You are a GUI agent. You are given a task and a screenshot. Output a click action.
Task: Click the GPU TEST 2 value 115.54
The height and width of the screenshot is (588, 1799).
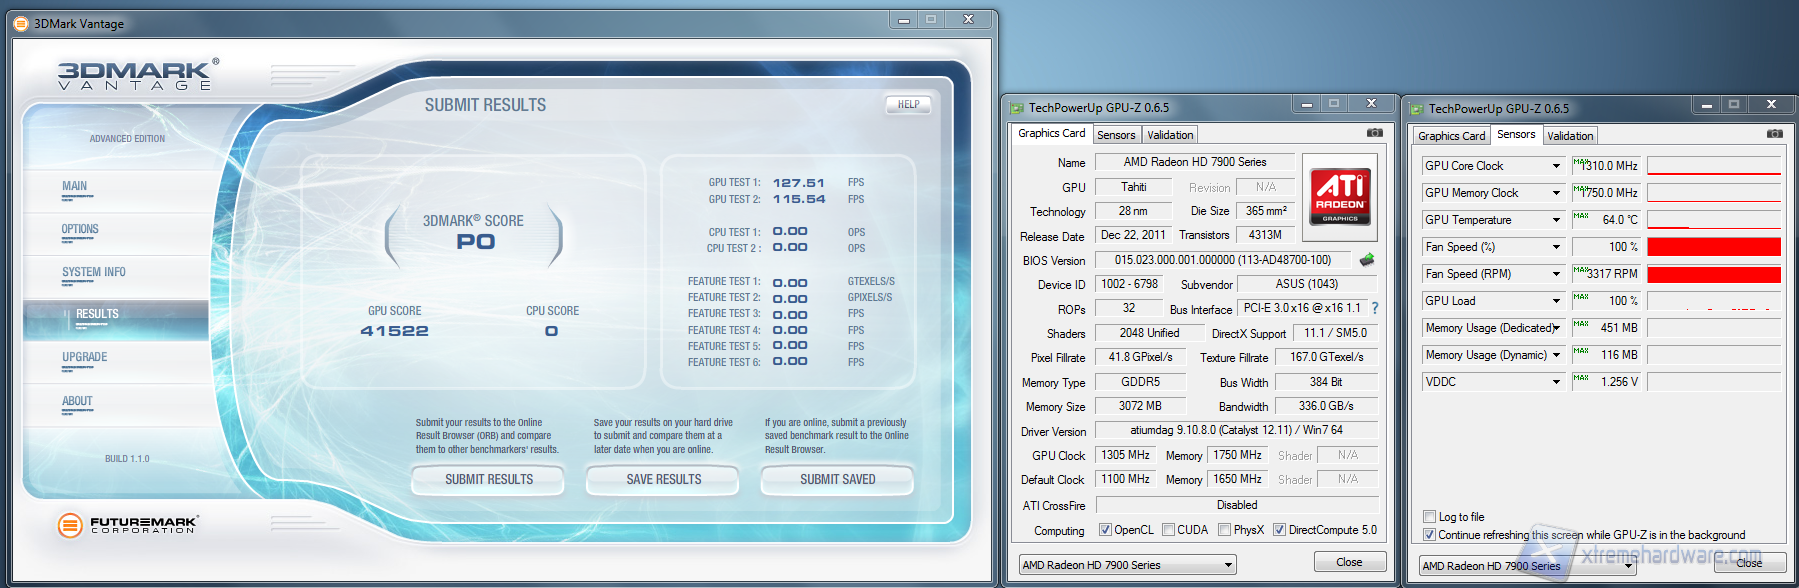(x=798, y=199)
